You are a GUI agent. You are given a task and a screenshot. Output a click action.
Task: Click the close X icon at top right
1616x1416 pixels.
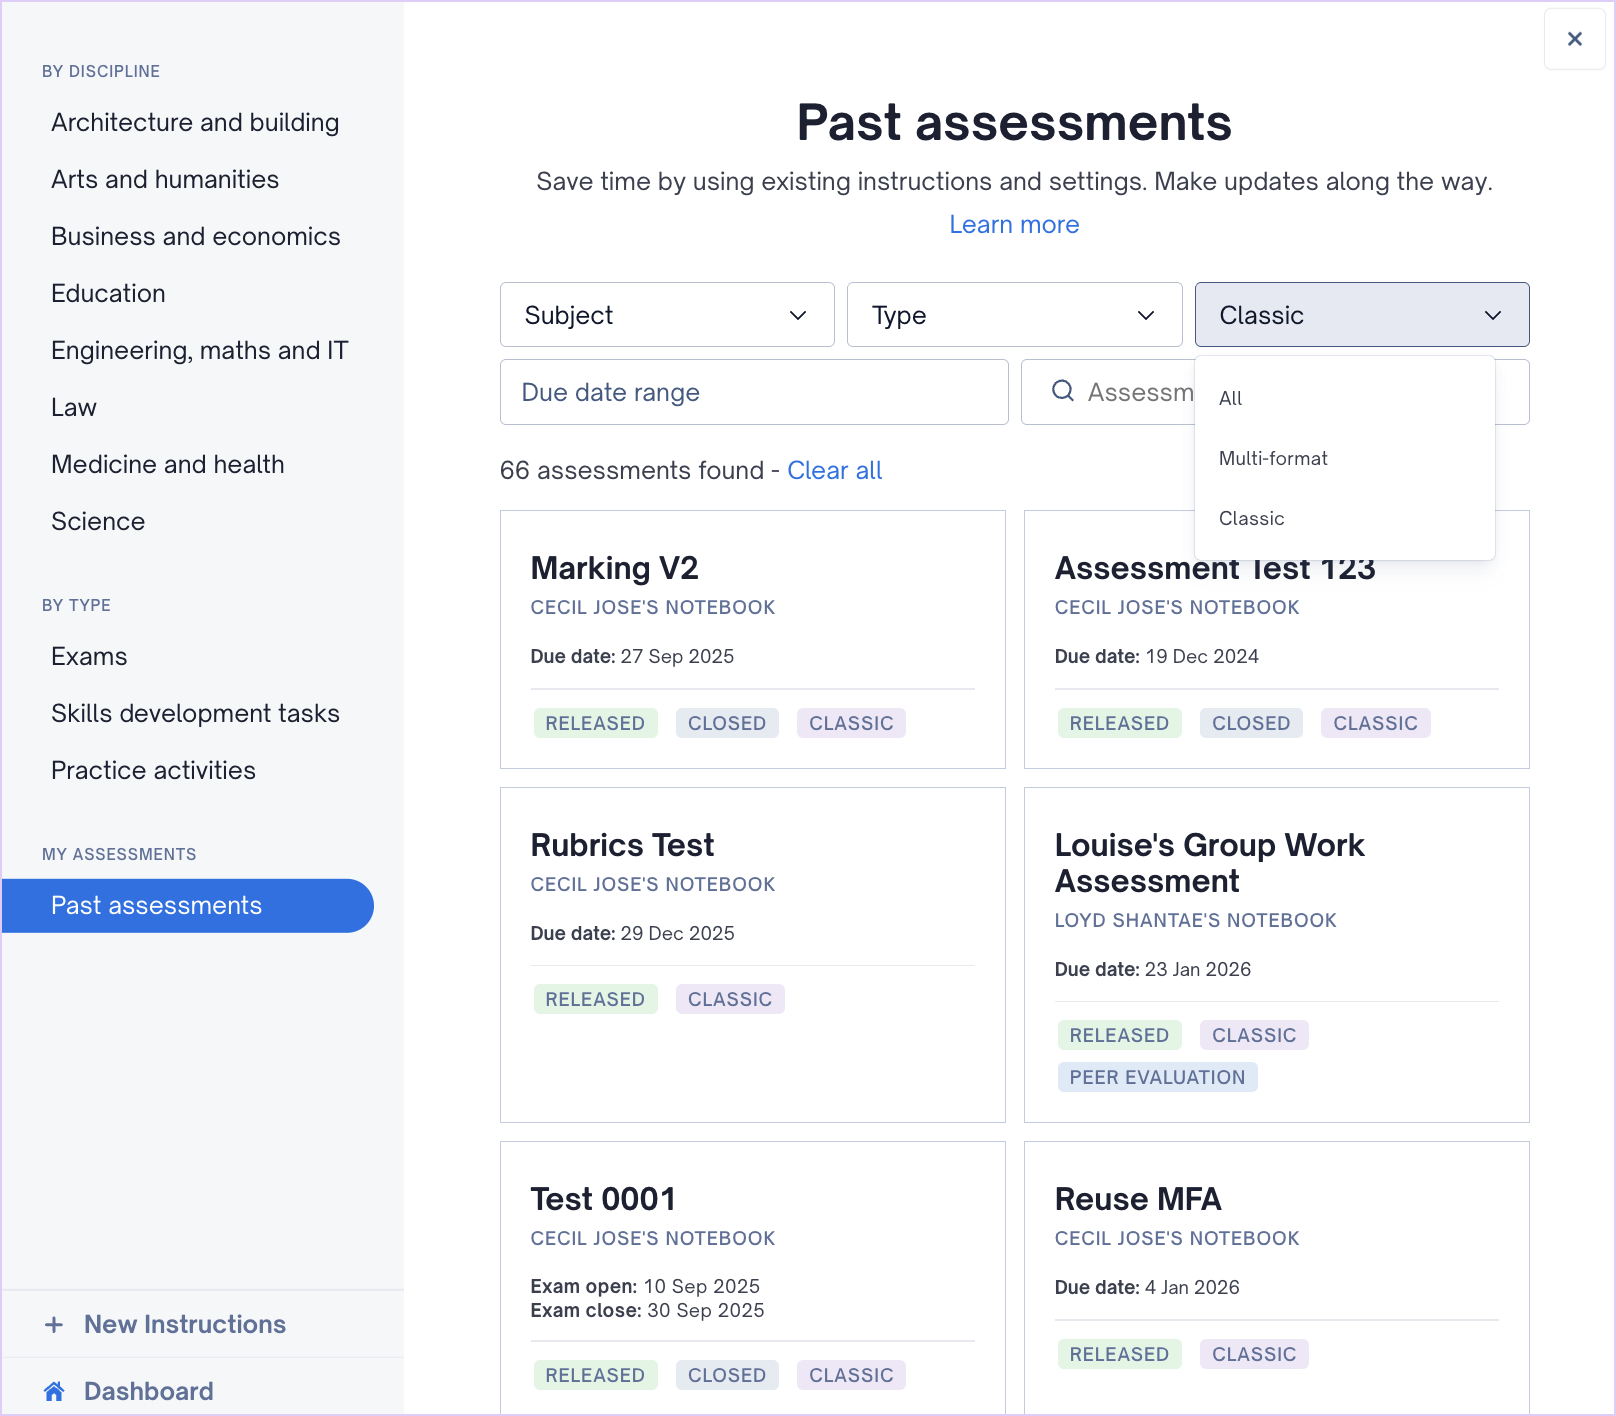(x=1574, y=39)
